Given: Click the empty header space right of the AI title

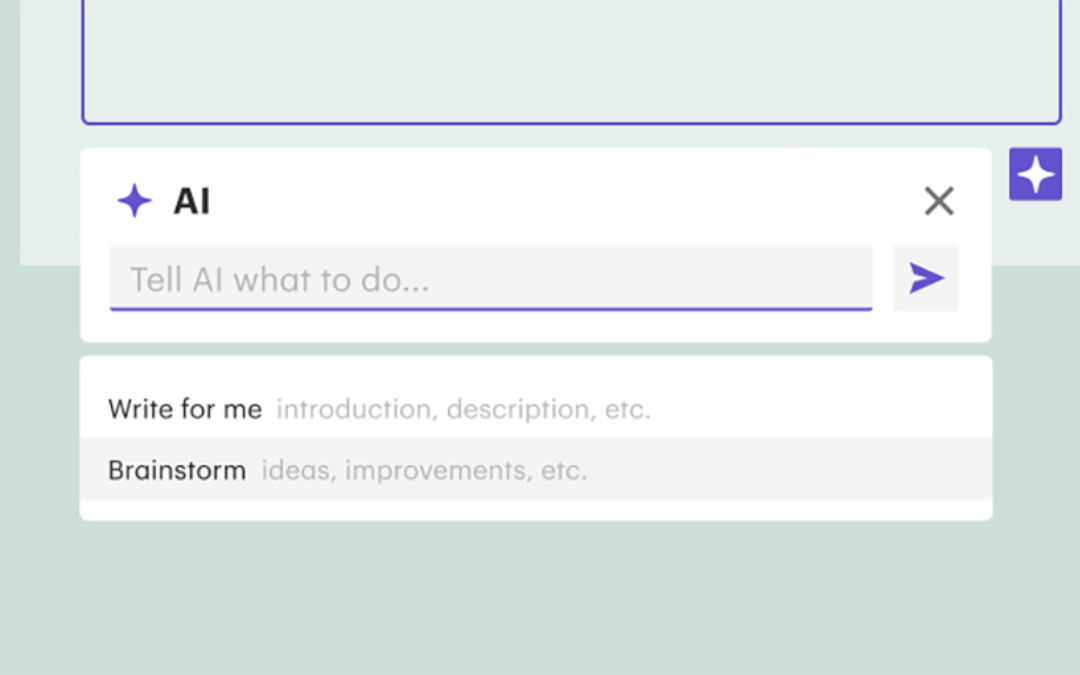Looking at the screenshot, I should point(560,201).
